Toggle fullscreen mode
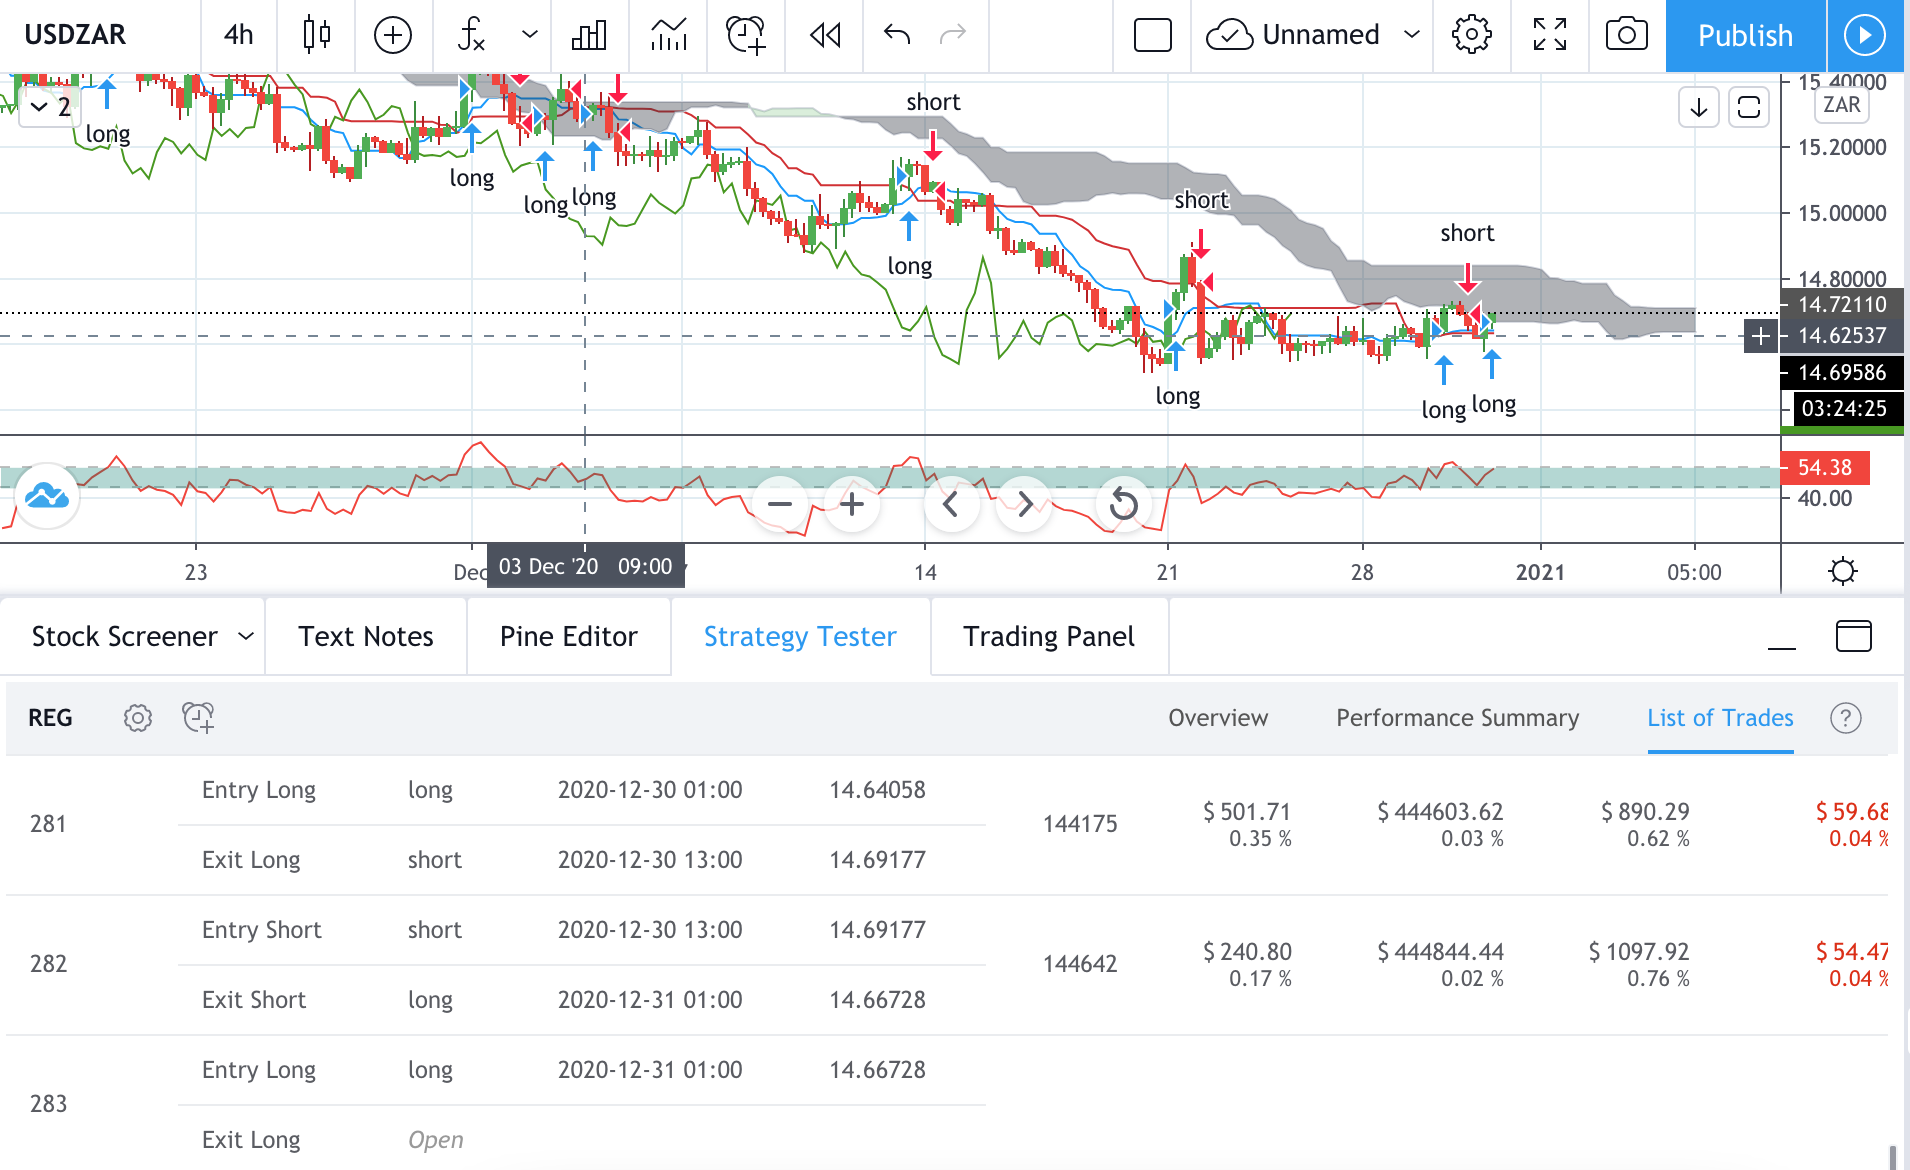Viewport: 1910px width, 1170px height. click(x=1549, y=35)
